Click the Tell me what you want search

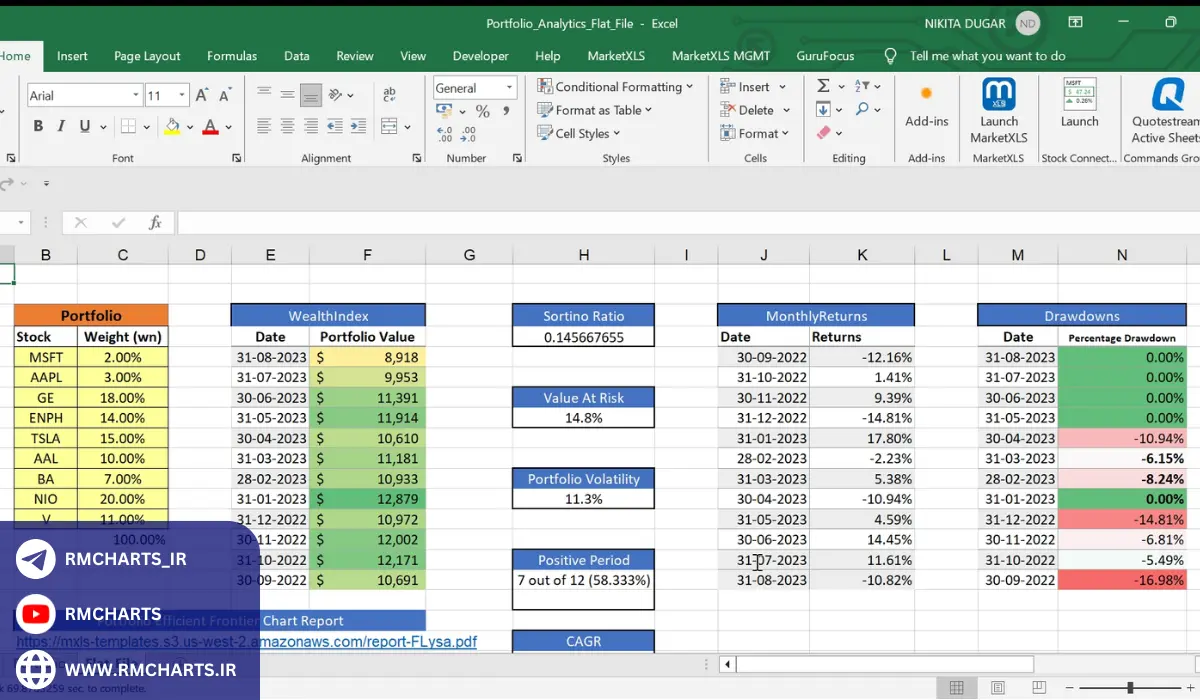[987, 56]
